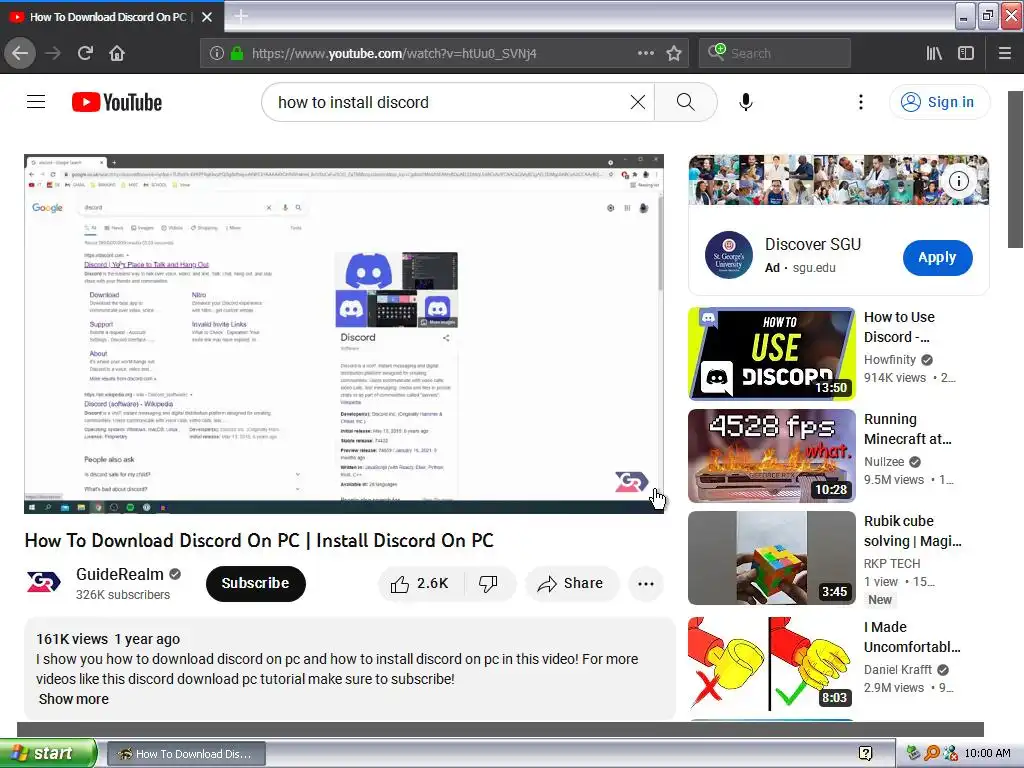The image size is (1024, 768).
Task: Click the page vertical scrollbar thumb
Action: [1015, 169]
